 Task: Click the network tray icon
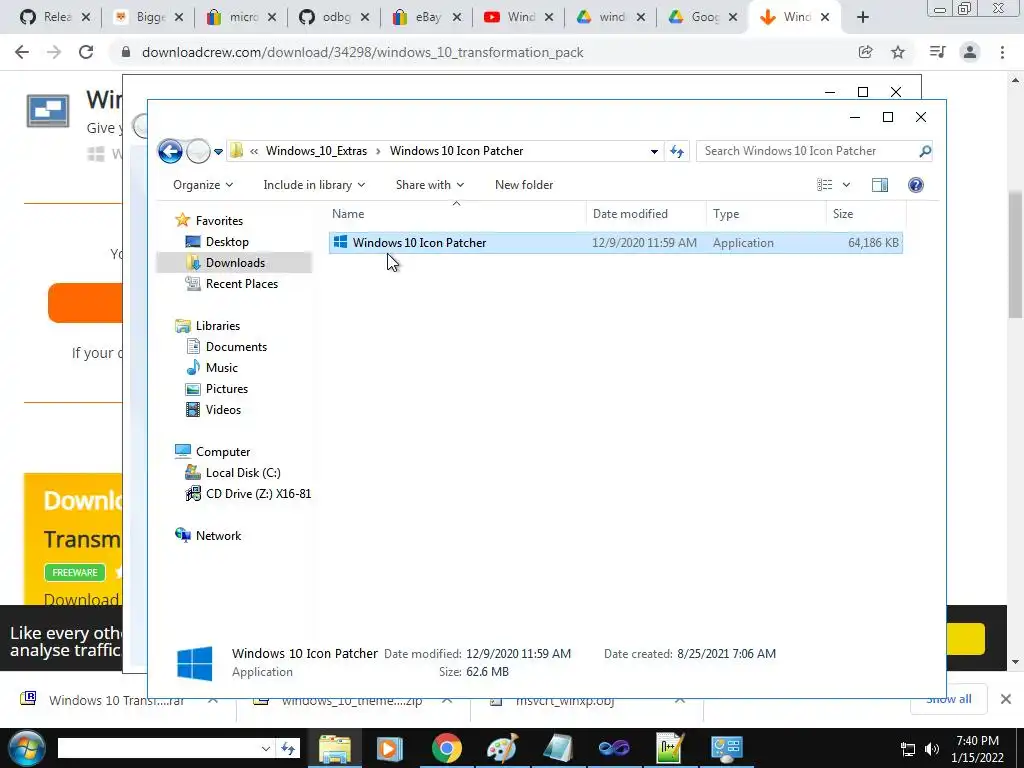(x=908, y=749)
